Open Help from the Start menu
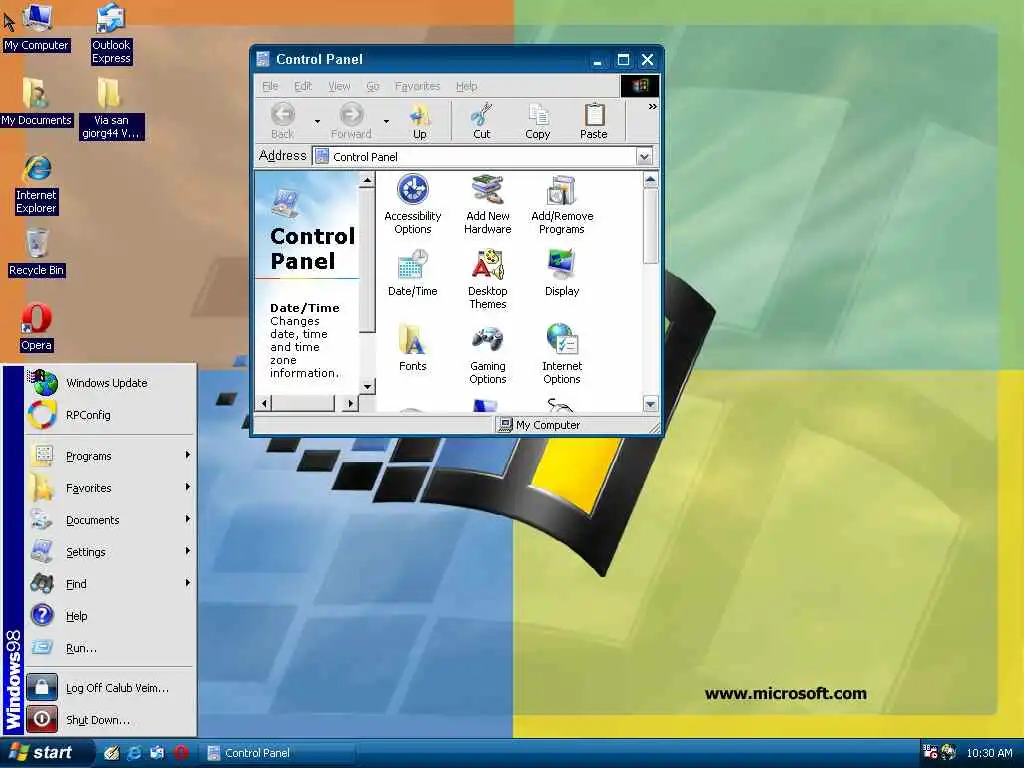This screenshot has width=1024, height=768. coord(110,616)
